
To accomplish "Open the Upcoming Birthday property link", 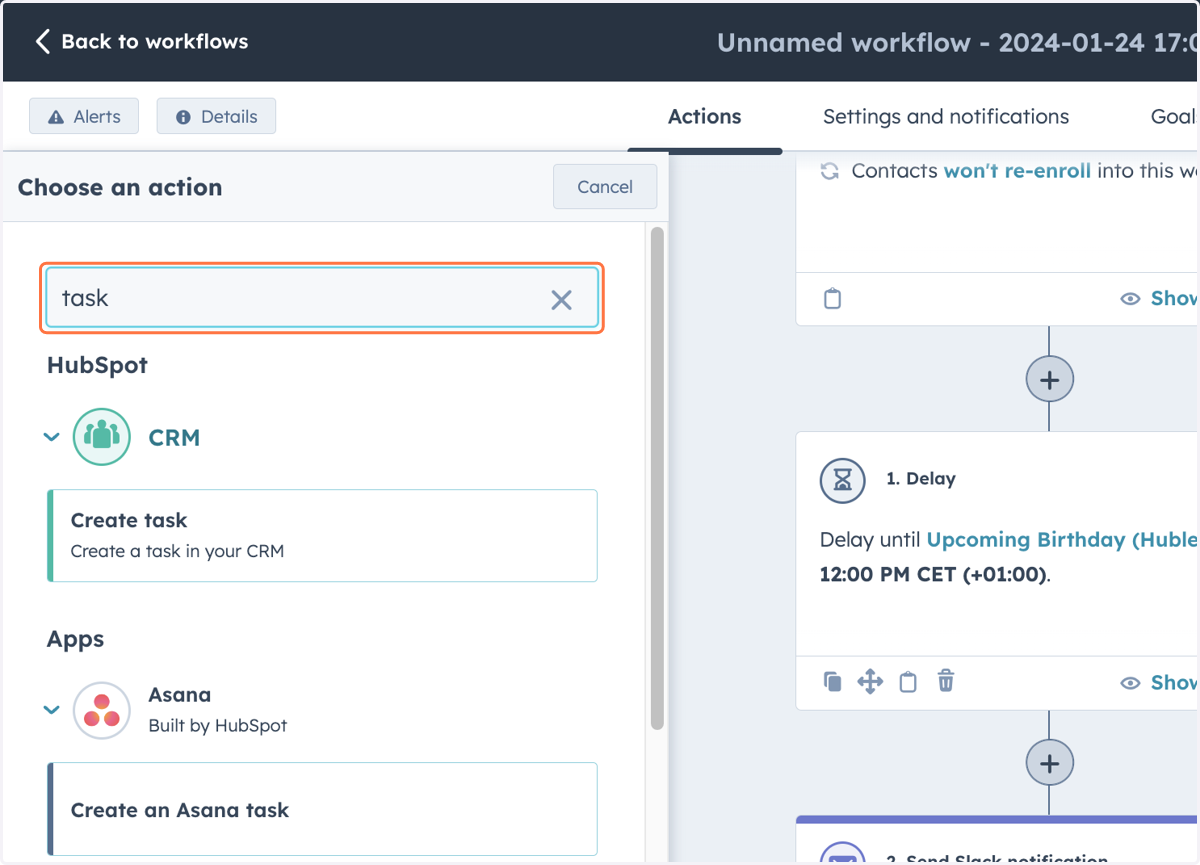I will tap(1062, 540).
